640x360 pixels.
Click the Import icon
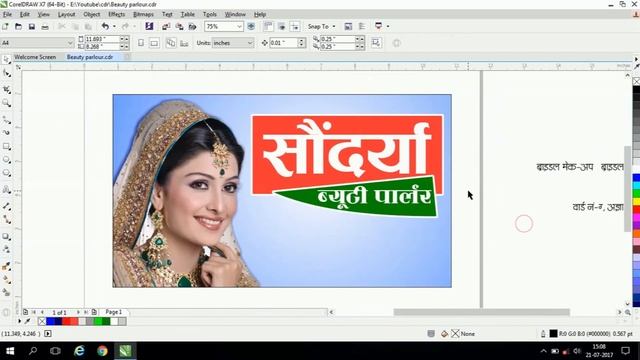click(x=166, y=27)
